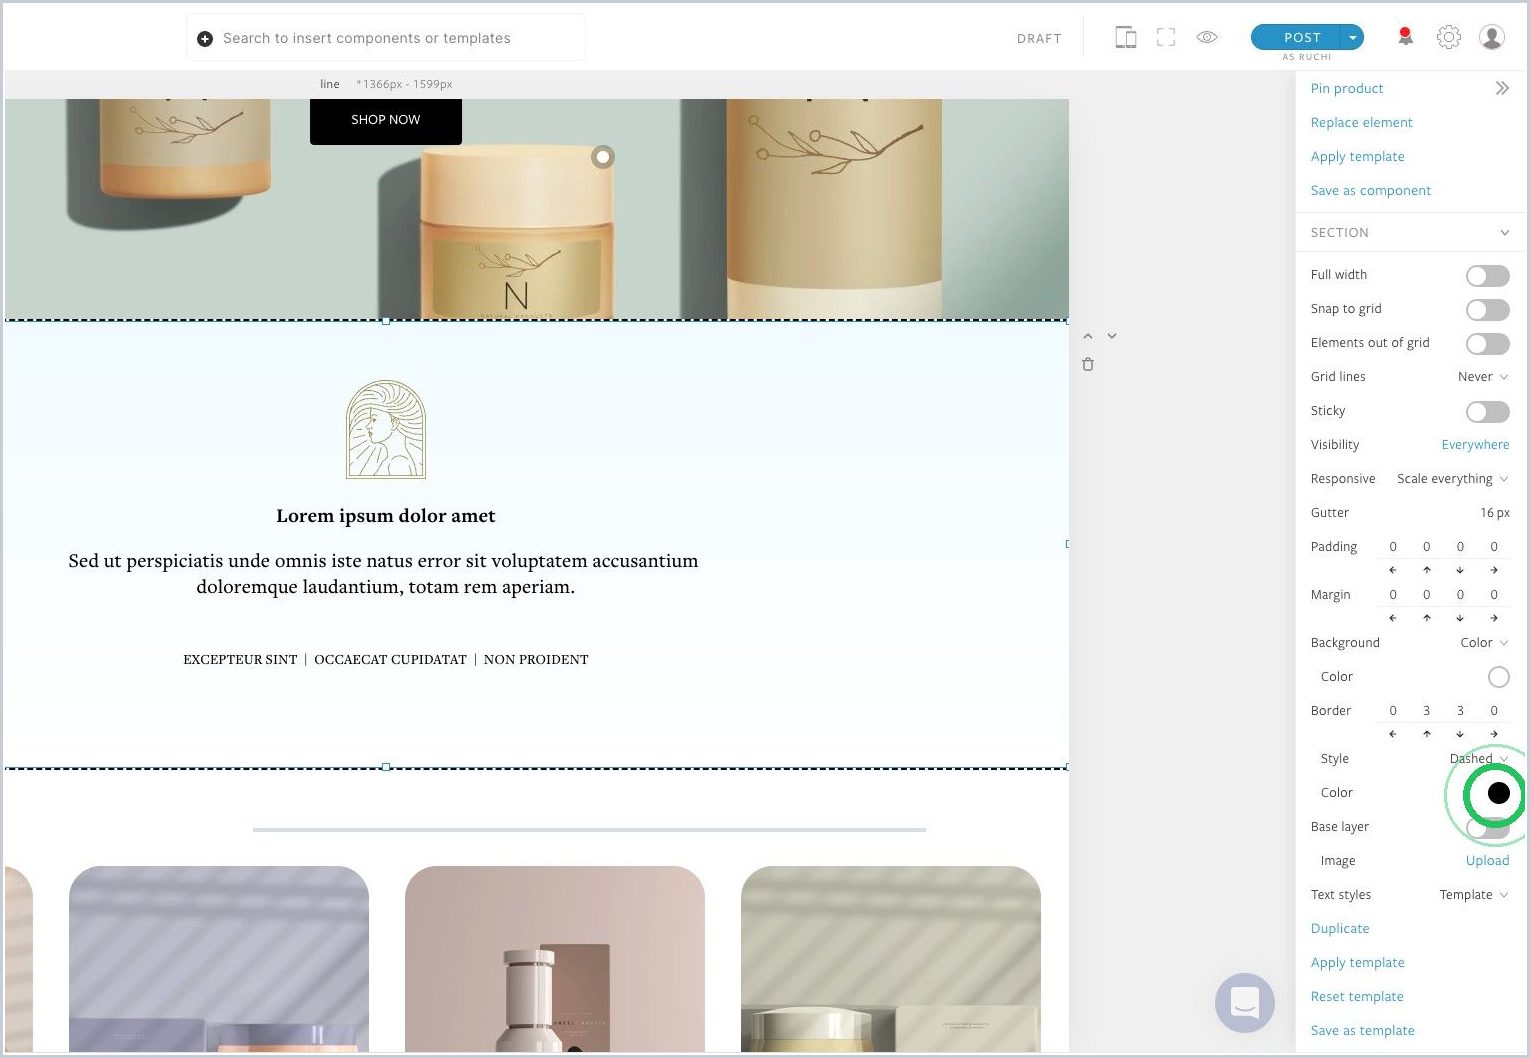The image size is (1530, 1058).
Task: Select the arched logo illustration
Action: click(x=386, y=429)
